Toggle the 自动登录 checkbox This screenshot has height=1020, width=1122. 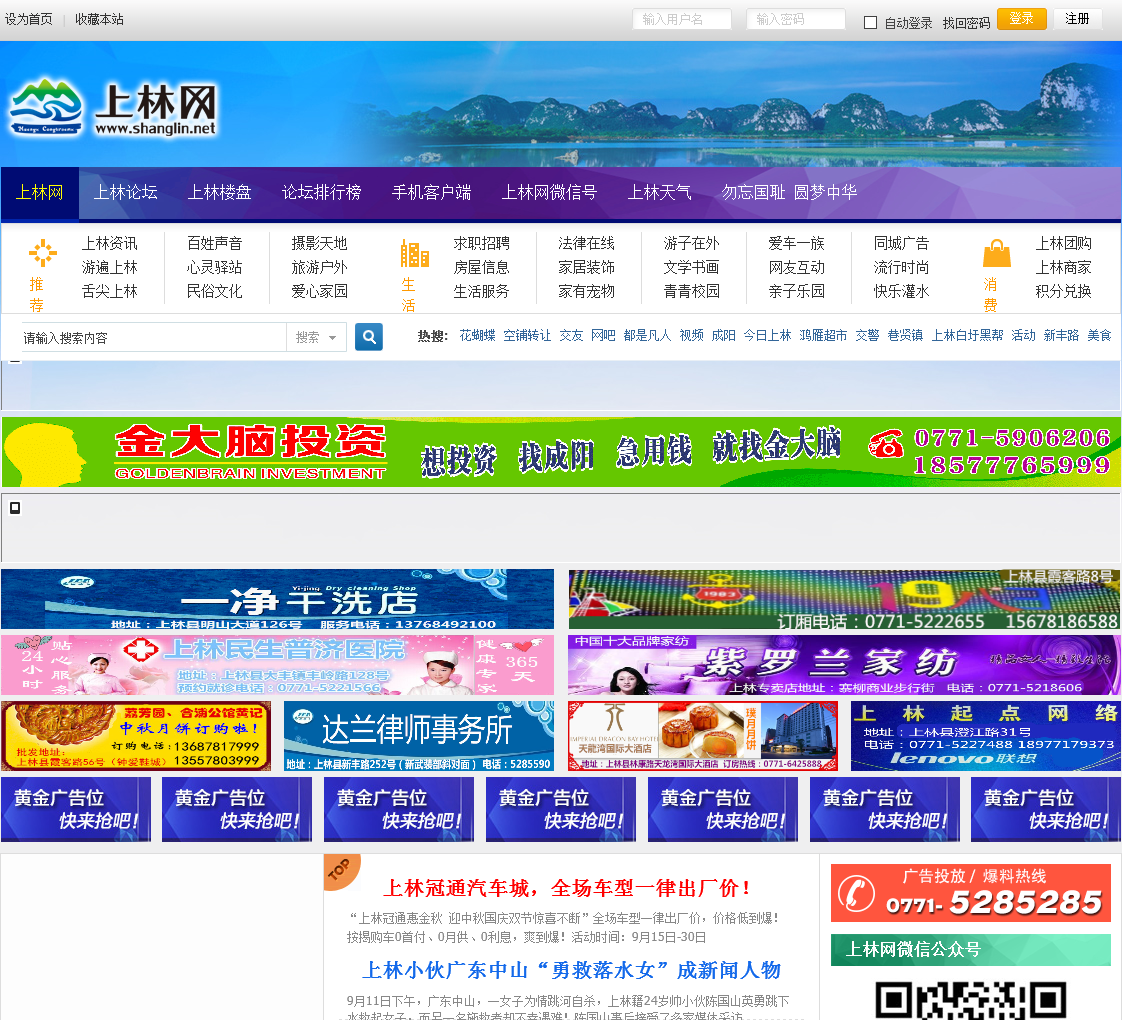(x=870, y=22)
